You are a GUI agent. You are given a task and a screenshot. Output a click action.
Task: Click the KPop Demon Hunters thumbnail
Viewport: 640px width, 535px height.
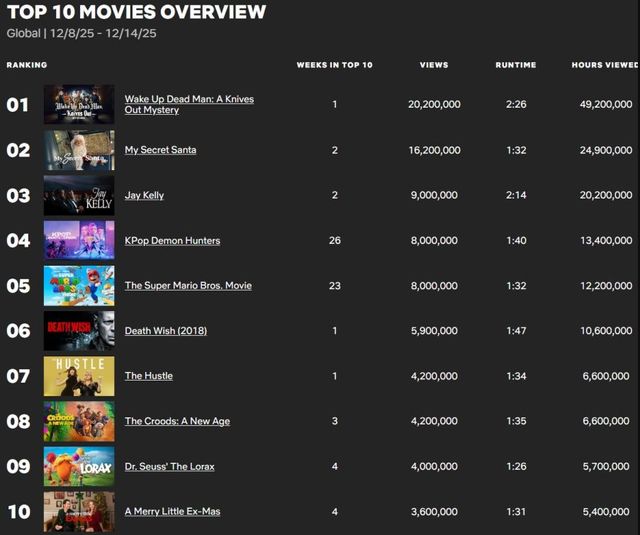coord(79,240)
